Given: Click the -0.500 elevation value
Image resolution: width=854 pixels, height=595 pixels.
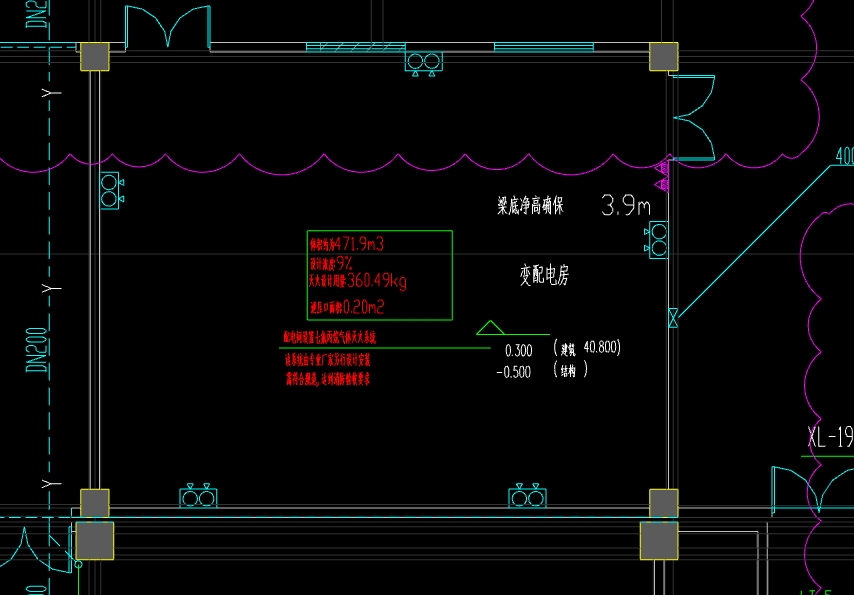Looking at the screenshot, I should [x=514, y=372].
